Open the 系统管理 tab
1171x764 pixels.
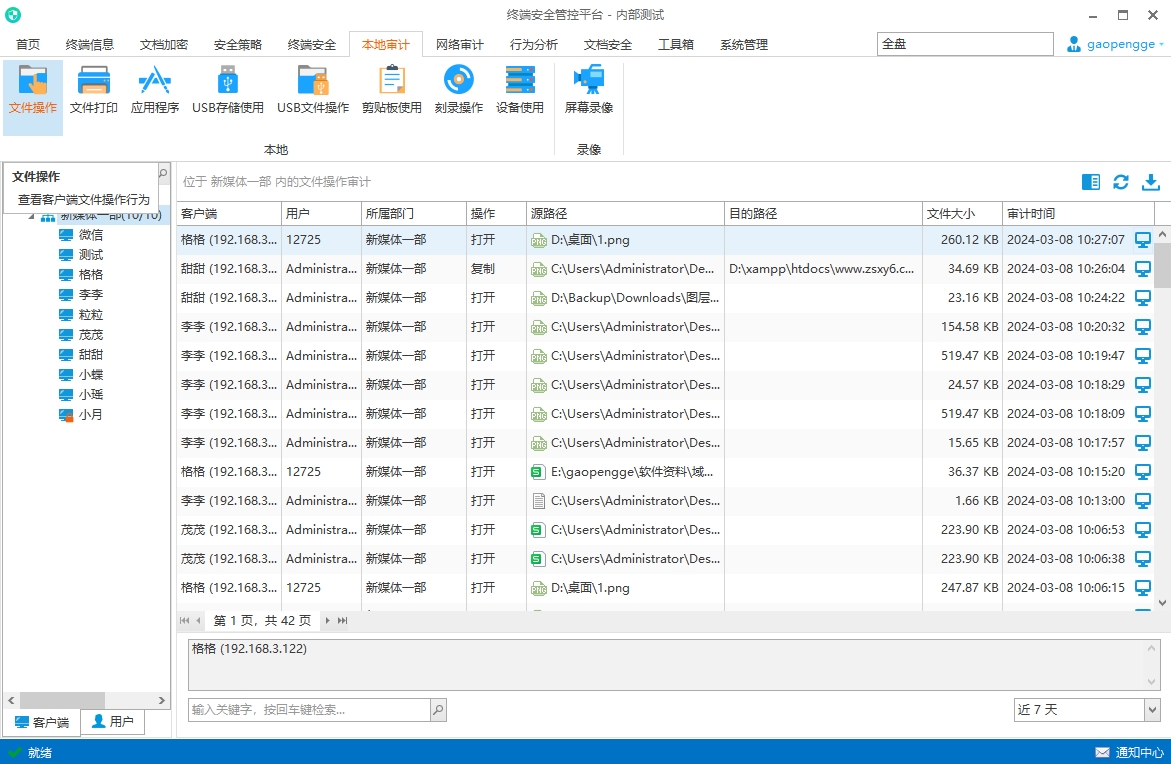tap(743, 45)
